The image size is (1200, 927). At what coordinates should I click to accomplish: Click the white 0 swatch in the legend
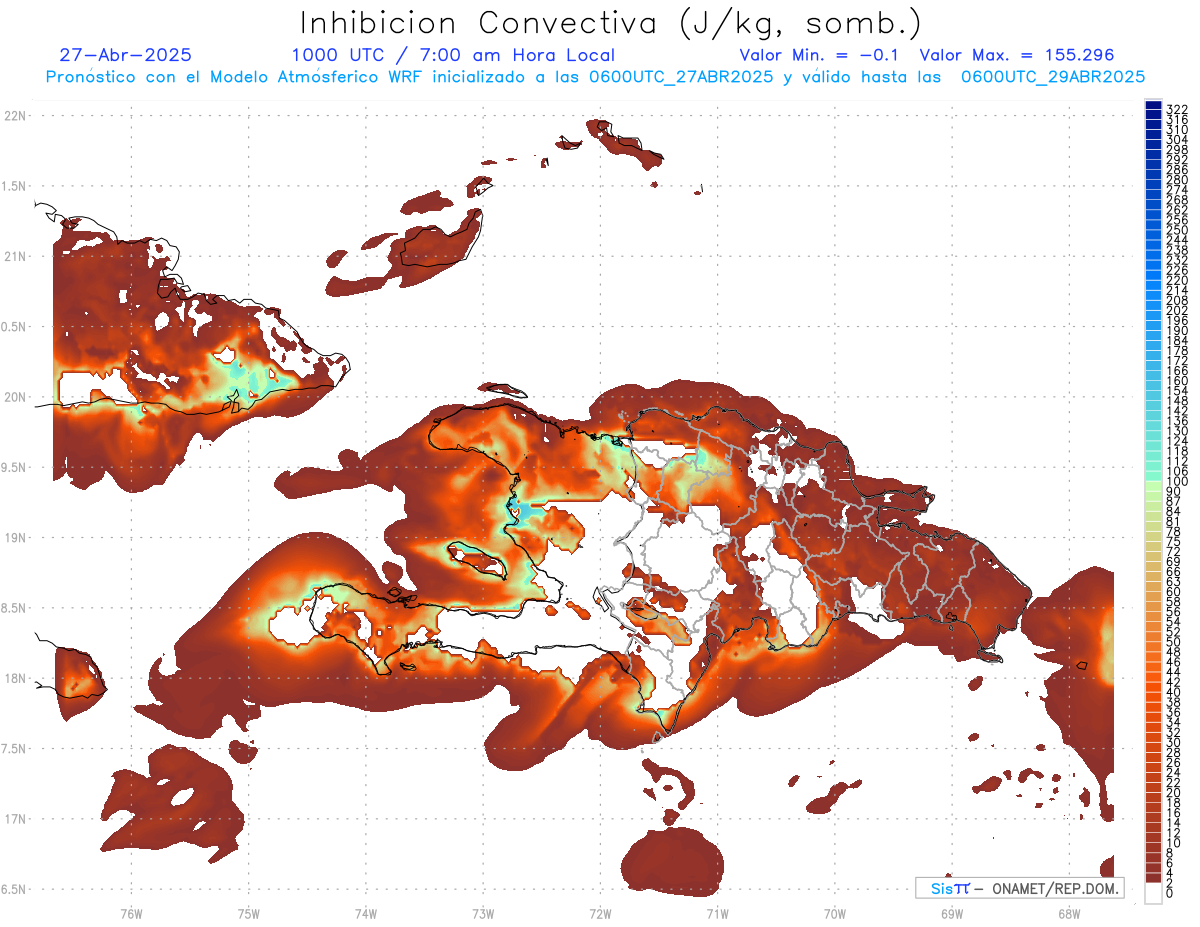[1153, 893]
